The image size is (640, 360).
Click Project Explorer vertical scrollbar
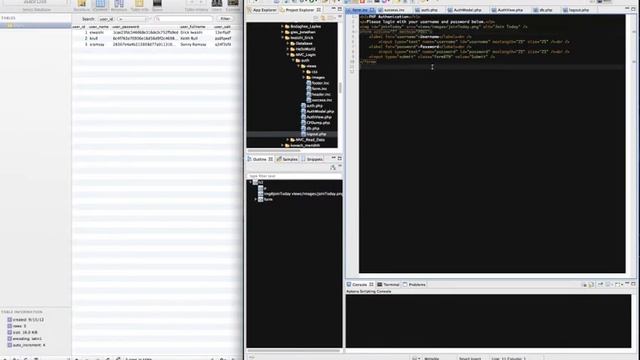click(340, 87)
